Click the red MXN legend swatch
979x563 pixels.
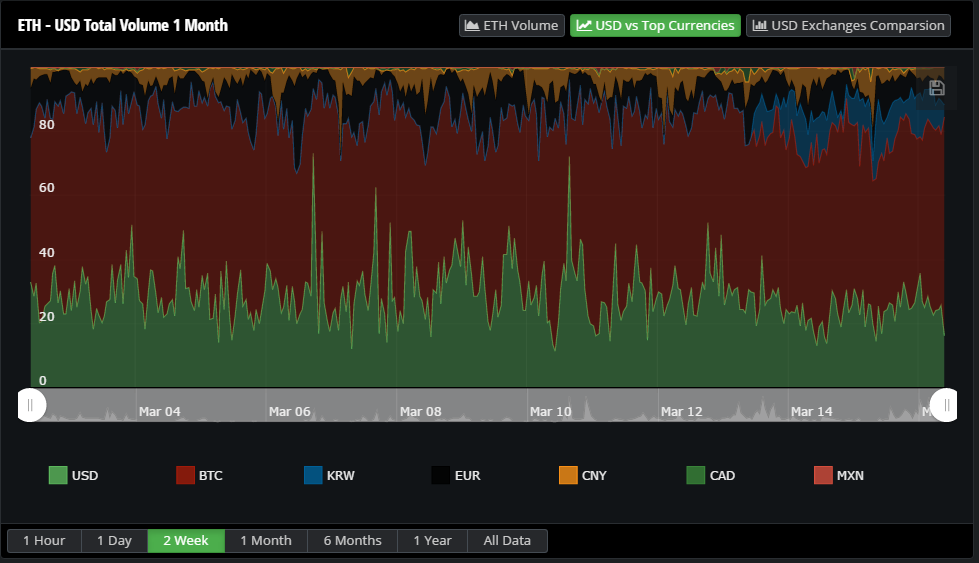pos(823,476)
